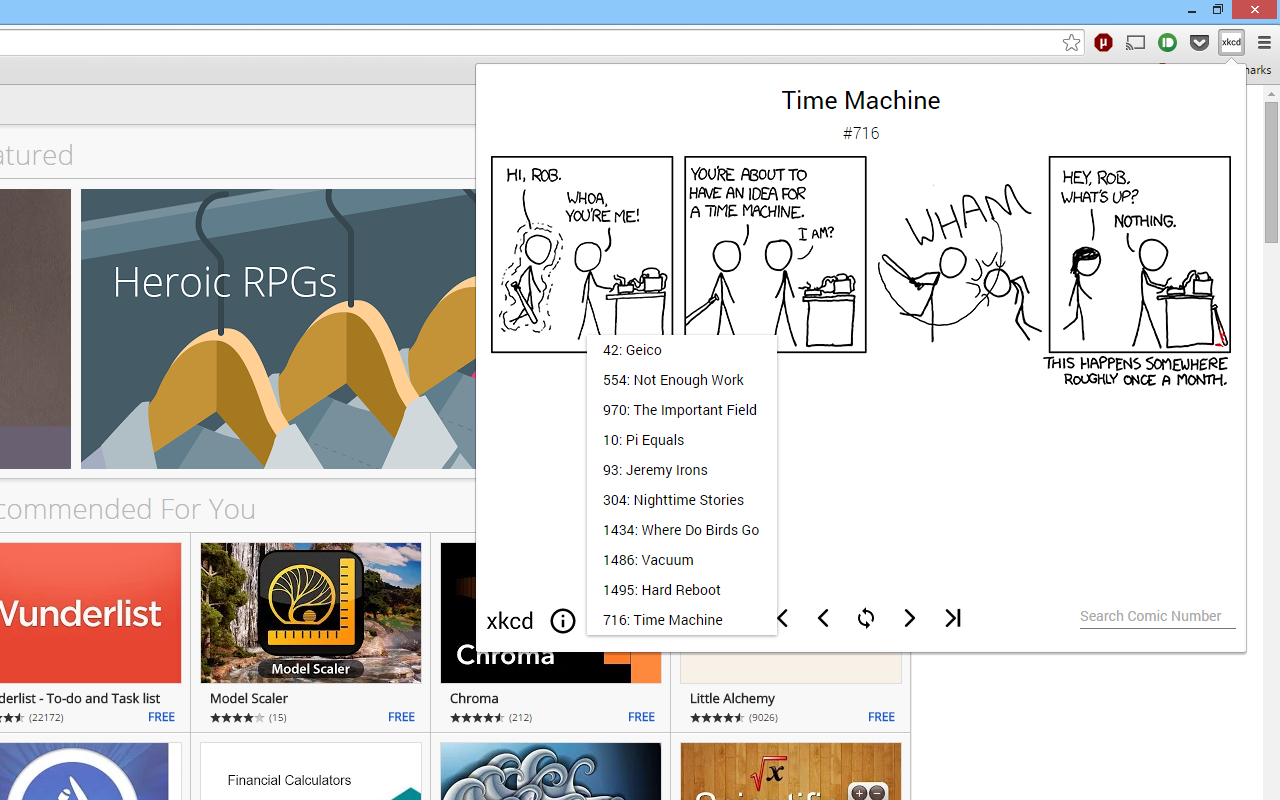Pick '10: Pi Equals' from the list
The height and width of the screenshot is (800, 1280).
pyautogui.click(x=682, y=440)
